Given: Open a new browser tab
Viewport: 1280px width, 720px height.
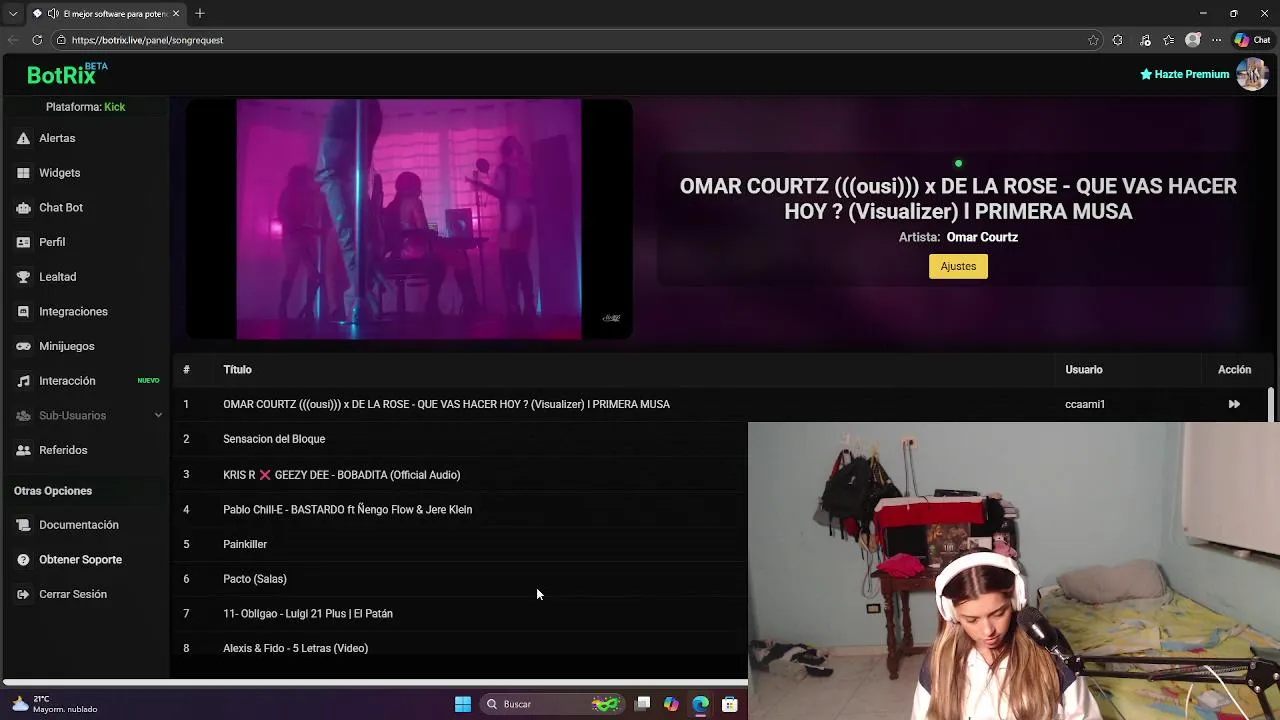Looking at the screenshot, I should click(200, 13).
